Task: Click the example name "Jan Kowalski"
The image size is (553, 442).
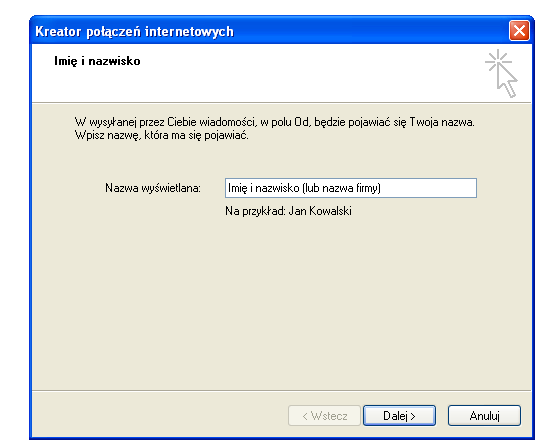Action: click(320, 211)
